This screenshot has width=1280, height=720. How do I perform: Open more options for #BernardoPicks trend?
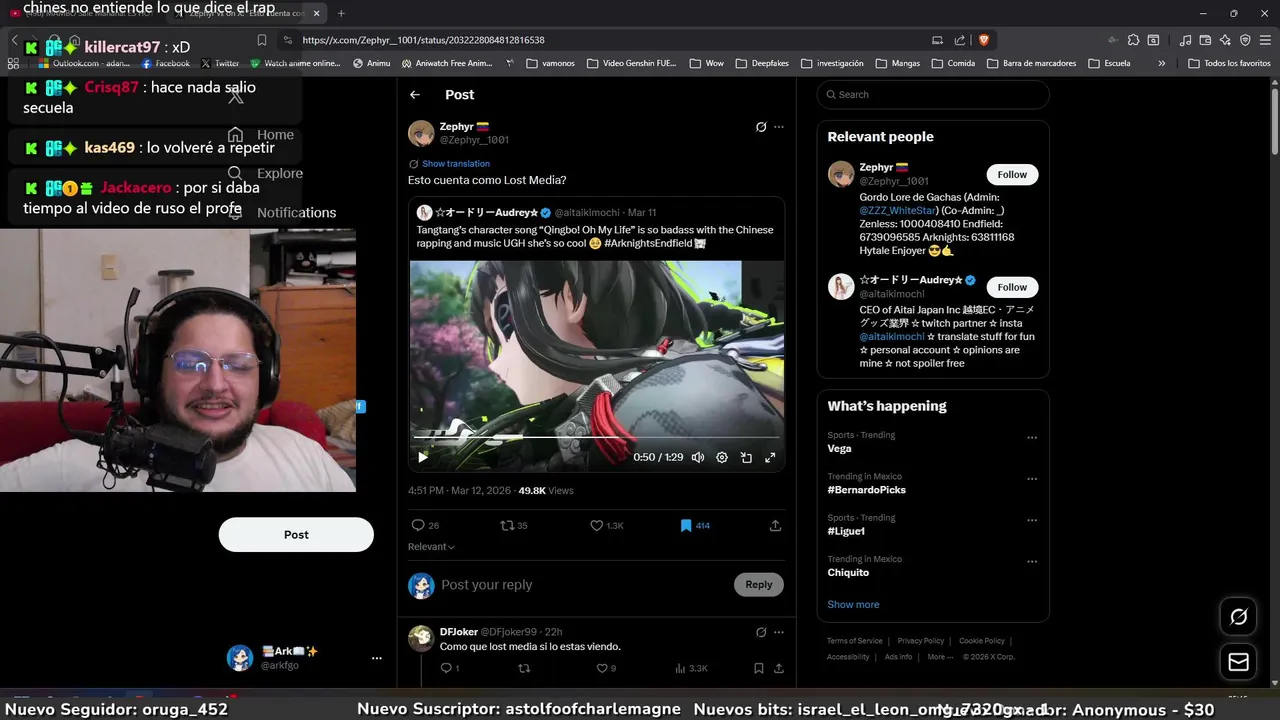point(1032,479)
